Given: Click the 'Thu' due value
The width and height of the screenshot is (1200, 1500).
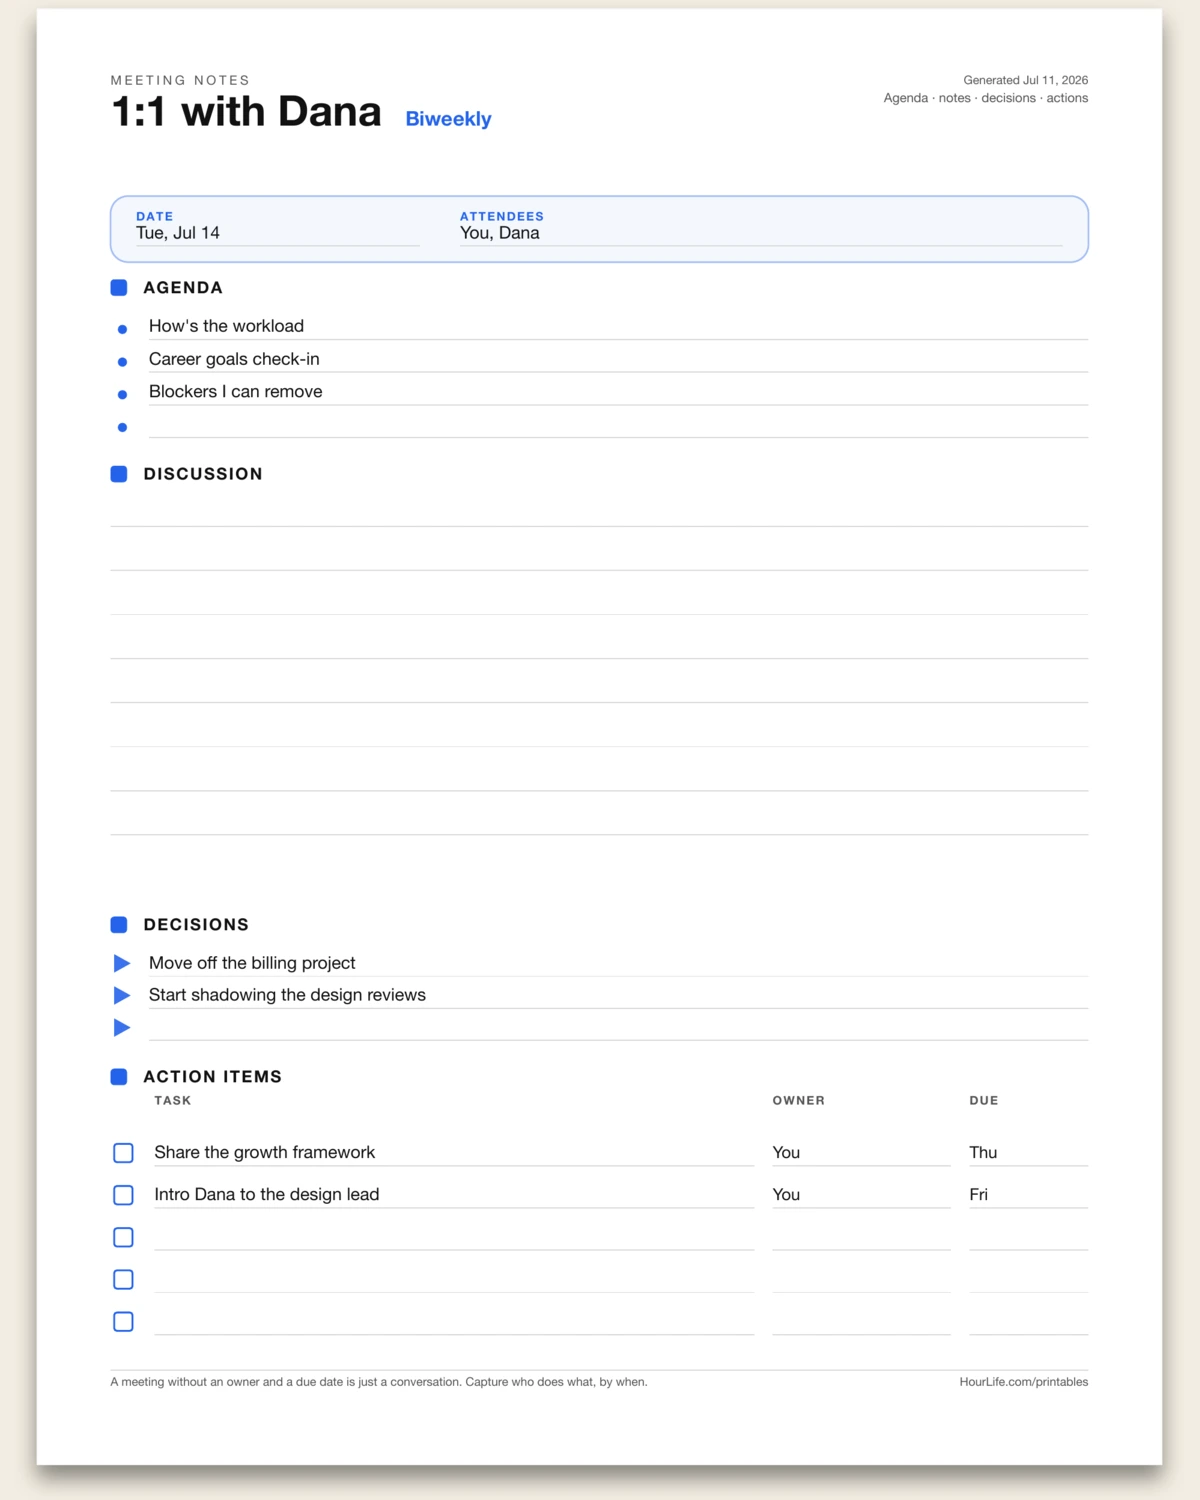Looking at the screenshot, I should pos(983,1153).
